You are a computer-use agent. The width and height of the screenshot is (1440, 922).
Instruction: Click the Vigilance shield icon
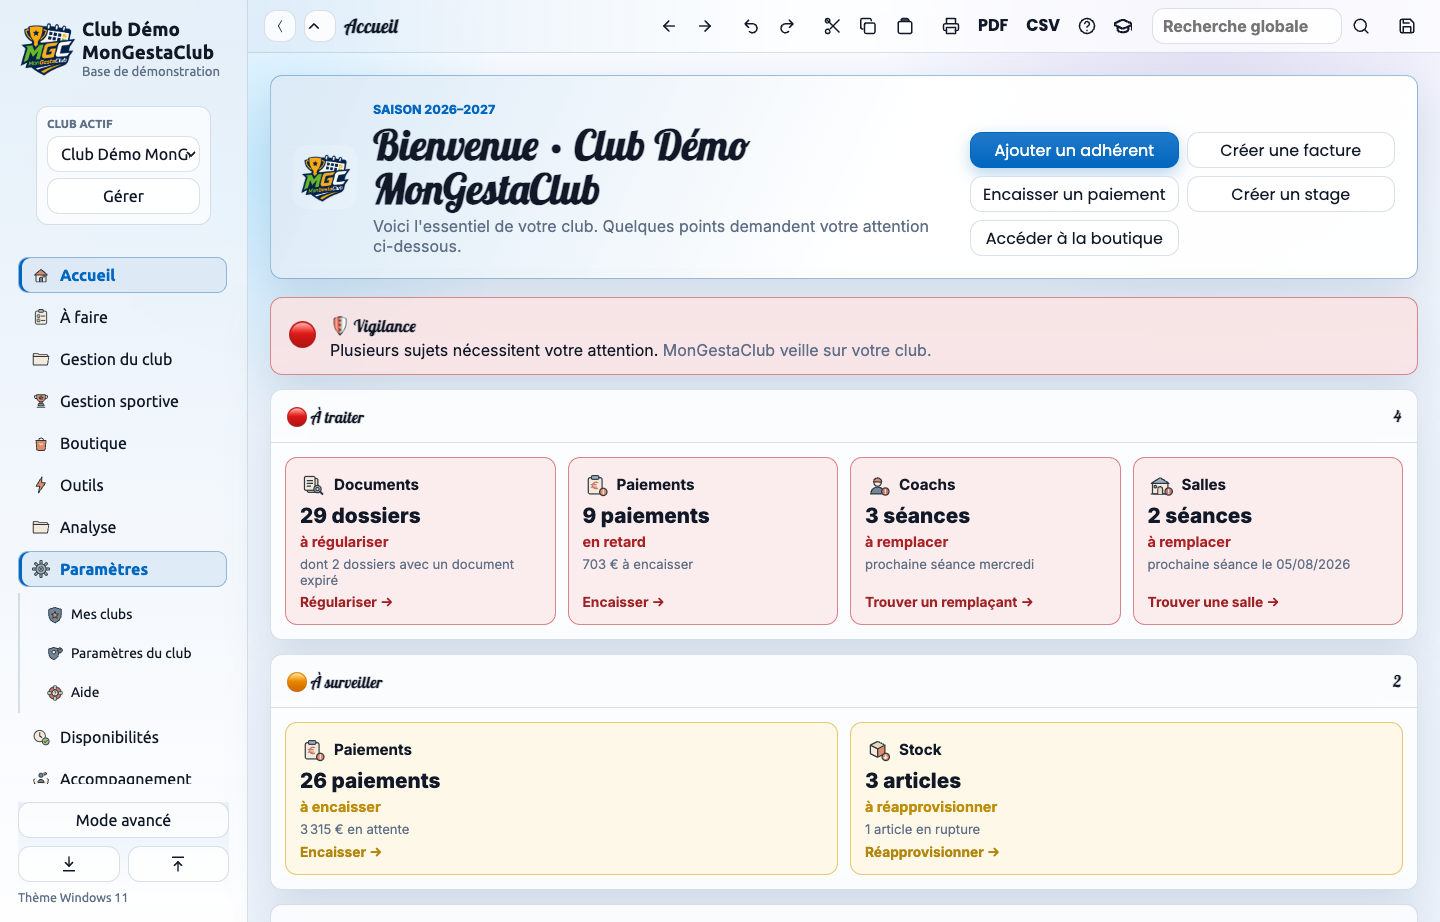[340, 326]
